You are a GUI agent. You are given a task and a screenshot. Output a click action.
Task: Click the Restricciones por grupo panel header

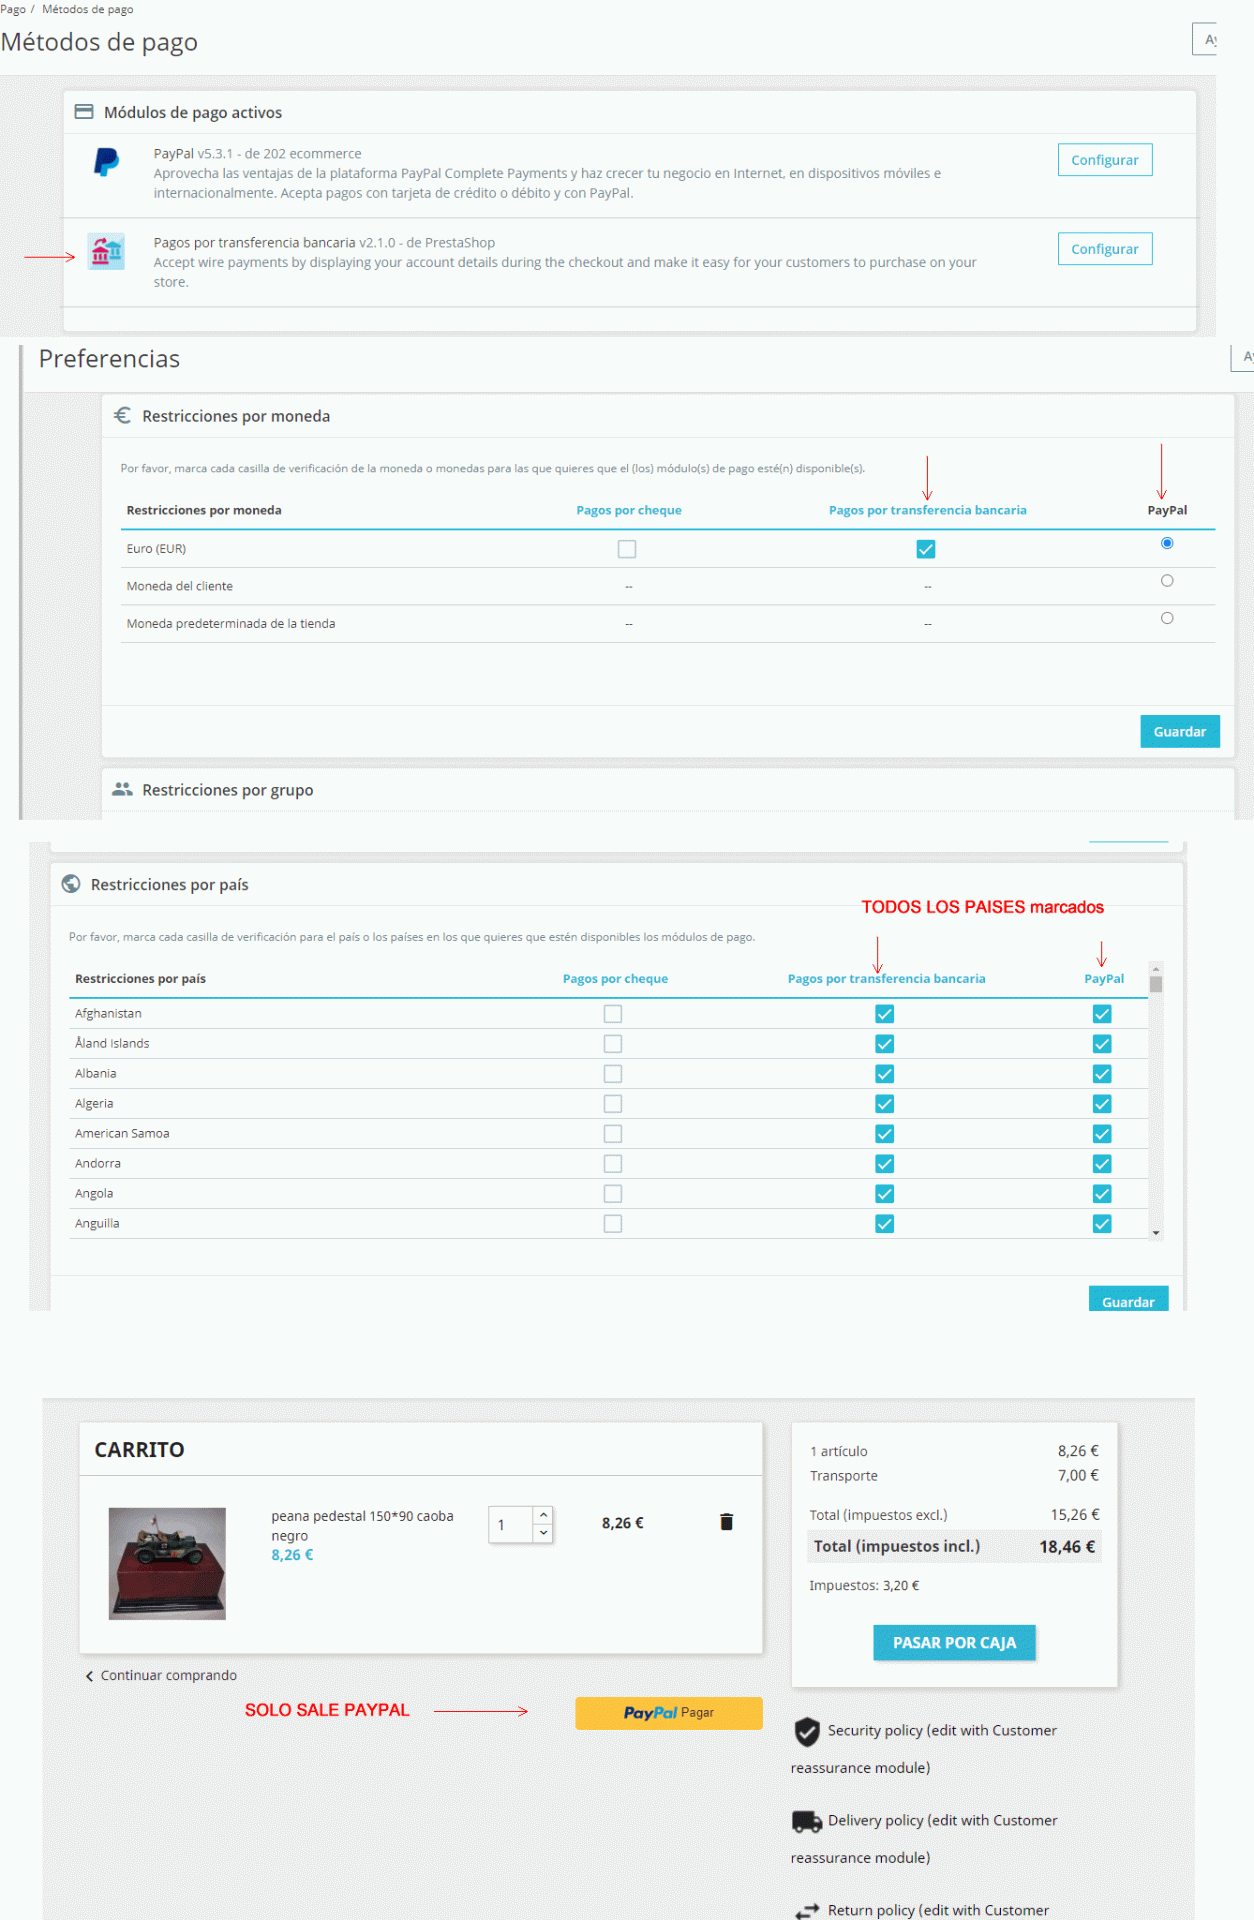click(x=668, y=790)
